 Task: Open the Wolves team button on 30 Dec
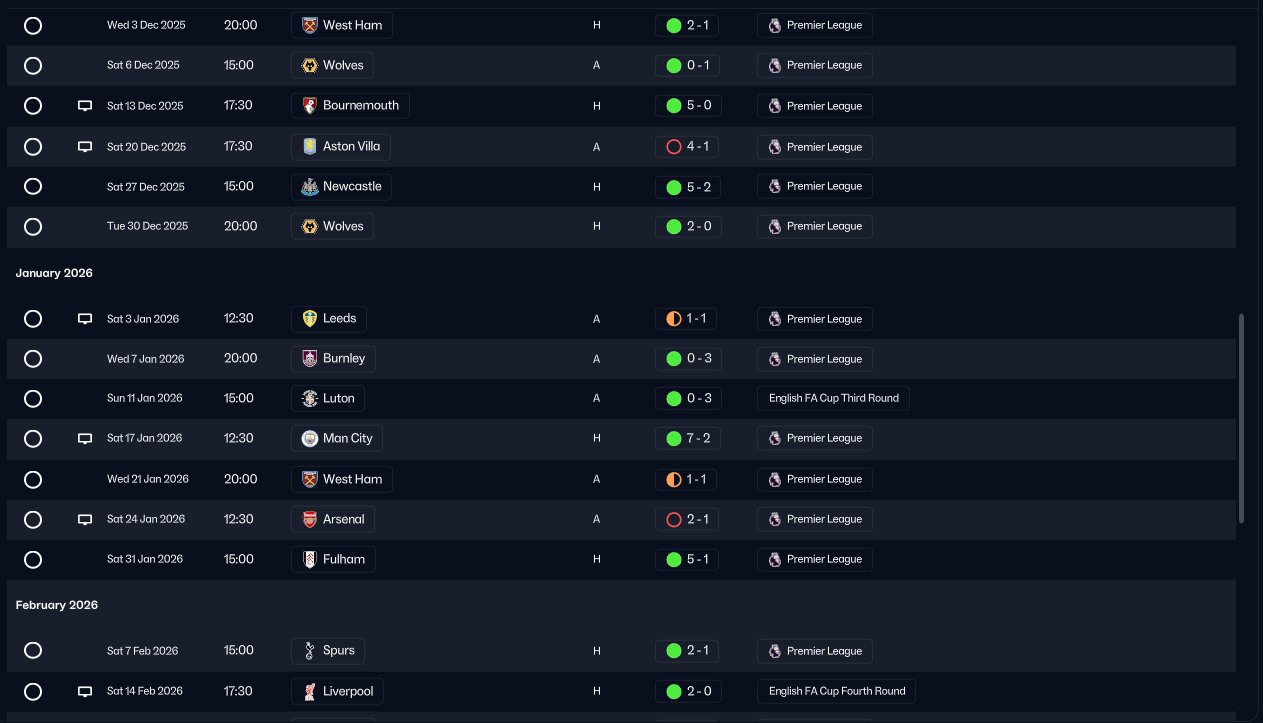(x=332, y=226)
